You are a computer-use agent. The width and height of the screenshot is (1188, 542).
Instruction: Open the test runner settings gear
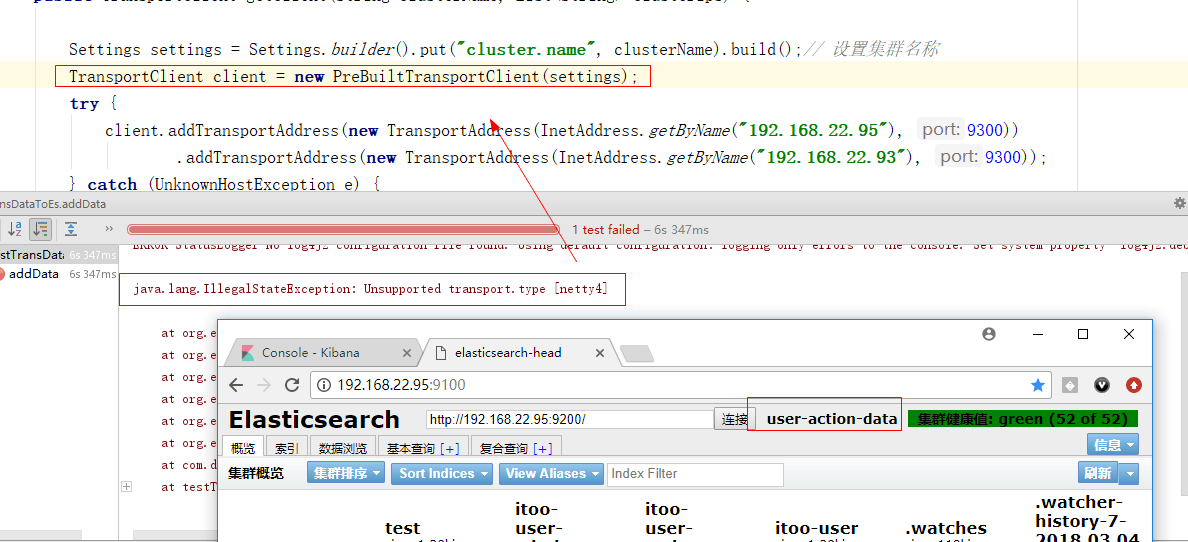click(x=1180, y=203)
